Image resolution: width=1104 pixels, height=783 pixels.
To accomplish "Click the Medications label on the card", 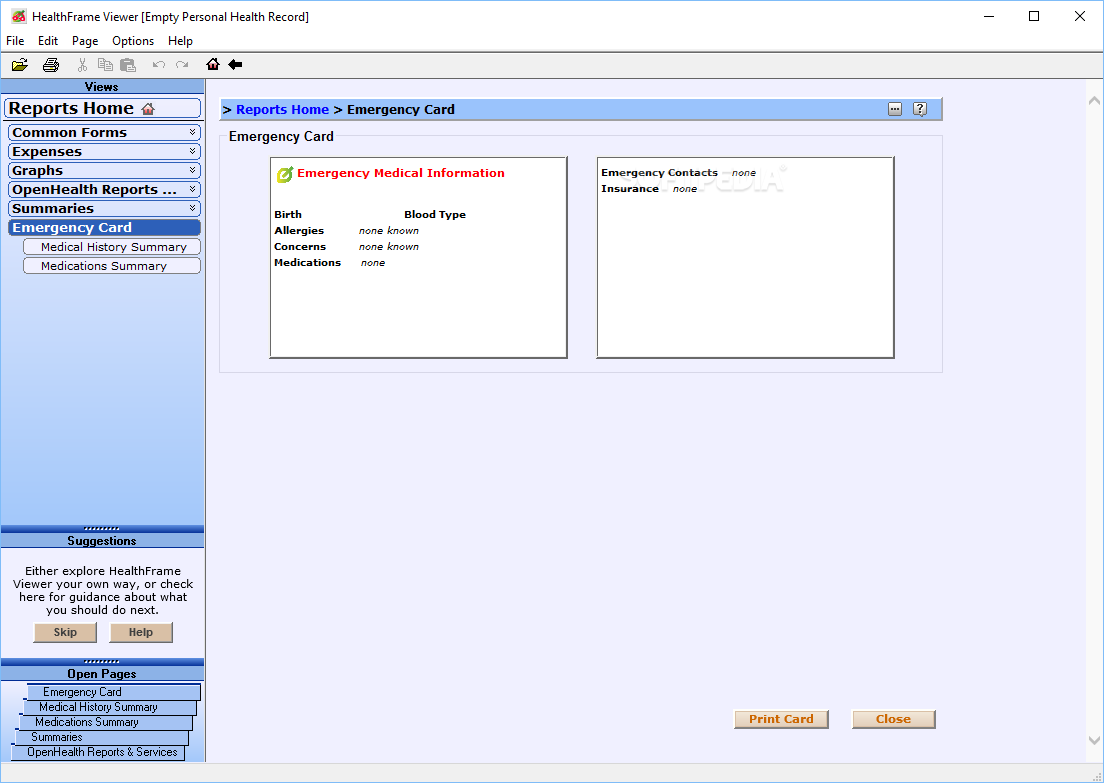I will pos(307,263).
